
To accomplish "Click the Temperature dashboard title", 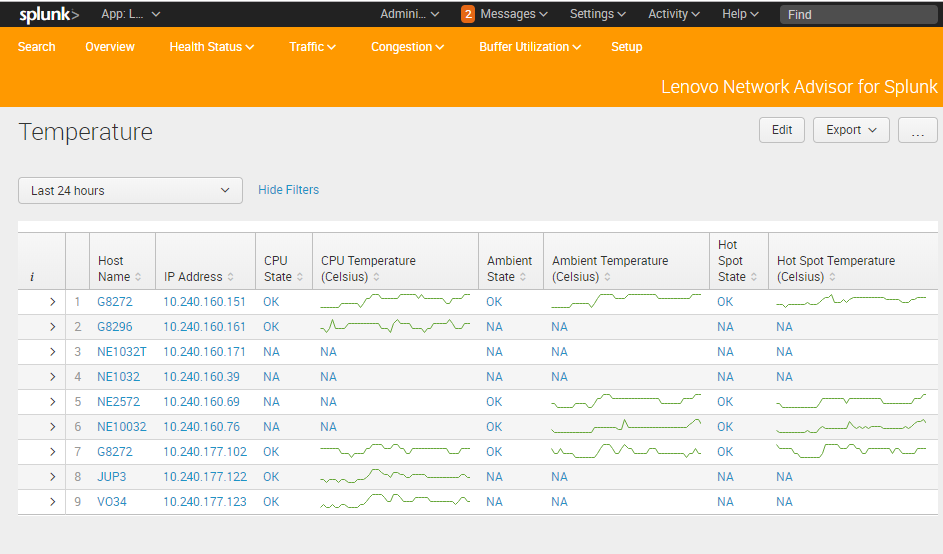I will (x=85, y=132).
